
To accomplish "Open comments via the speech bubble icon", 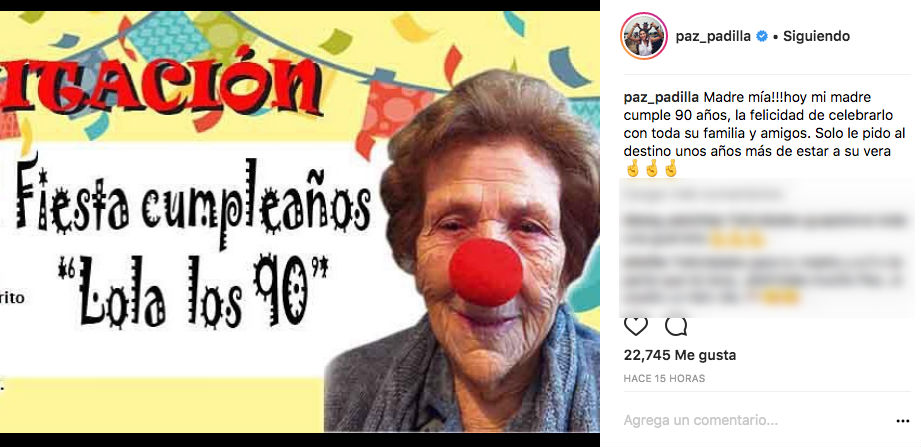I will (x=676, y=327).
